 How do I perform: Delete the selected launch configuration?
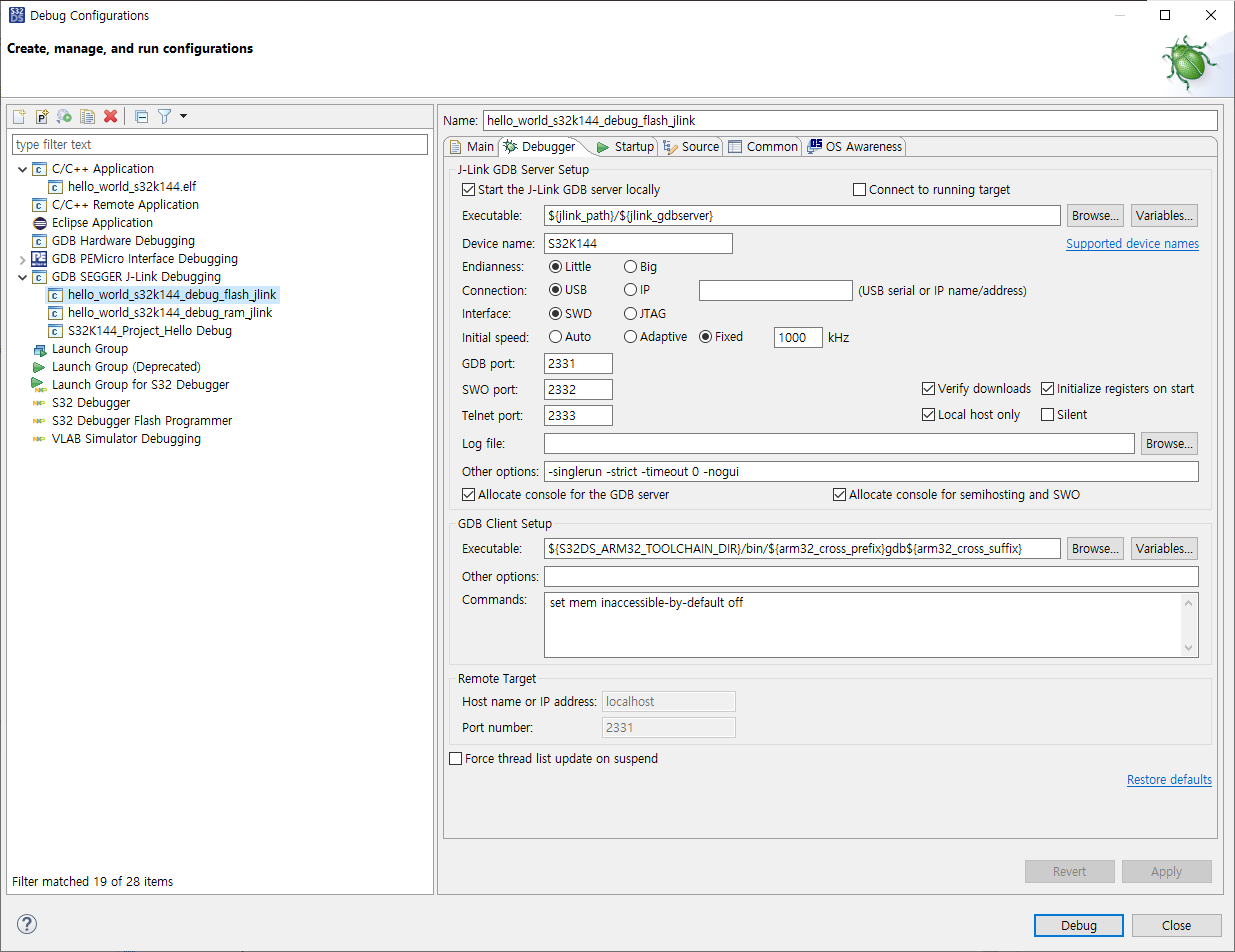(110, 116)
